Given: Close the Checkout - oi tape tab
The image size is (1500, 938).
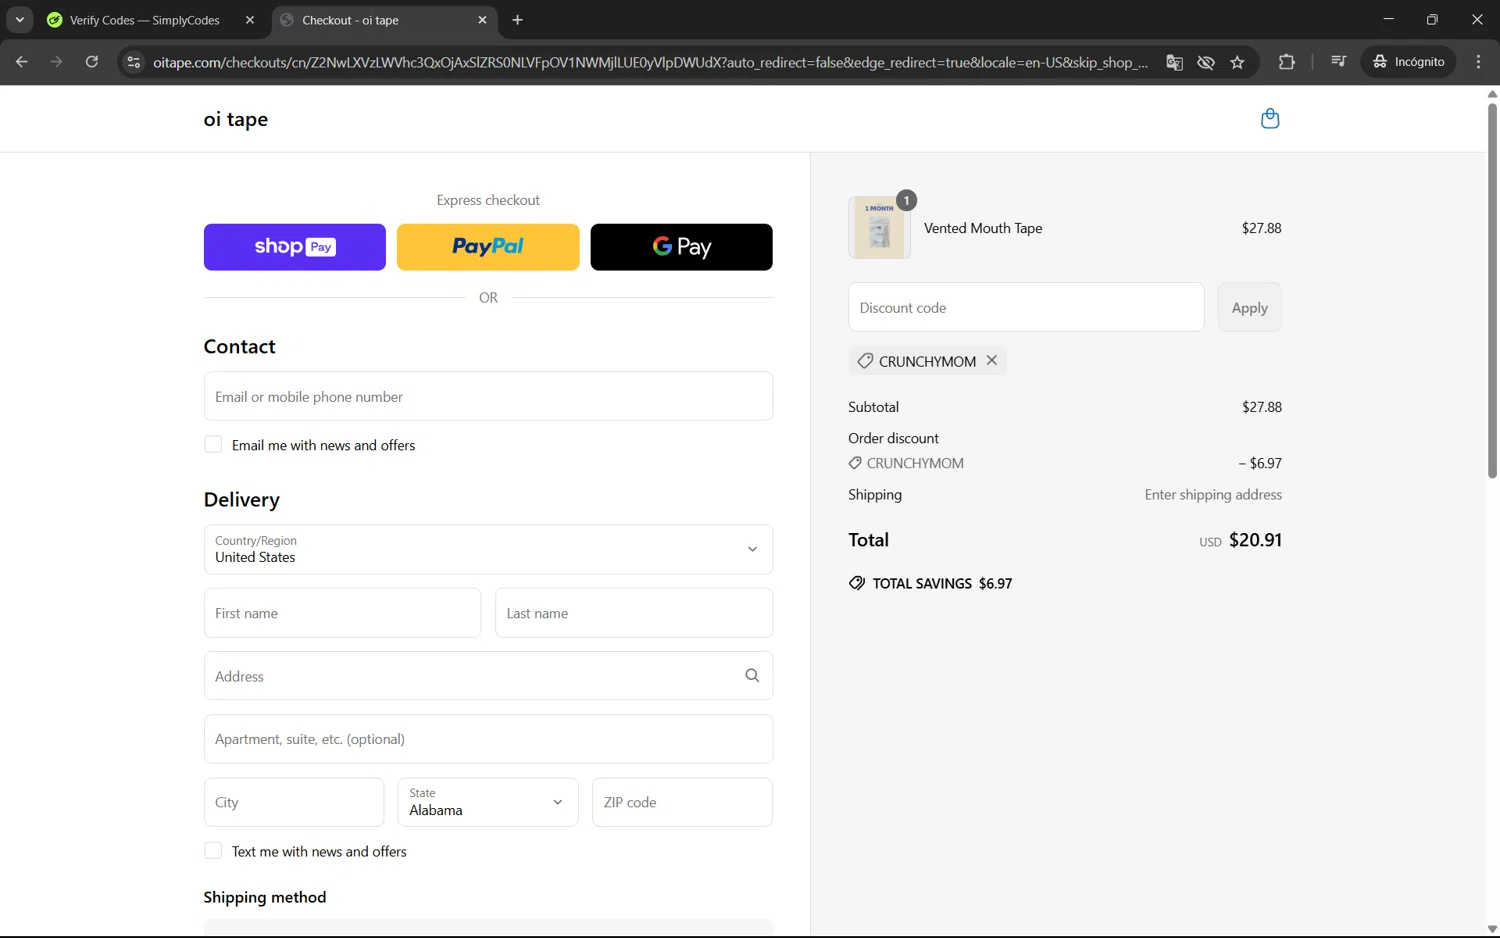Looking at the screenshot, I should (482, 20).
